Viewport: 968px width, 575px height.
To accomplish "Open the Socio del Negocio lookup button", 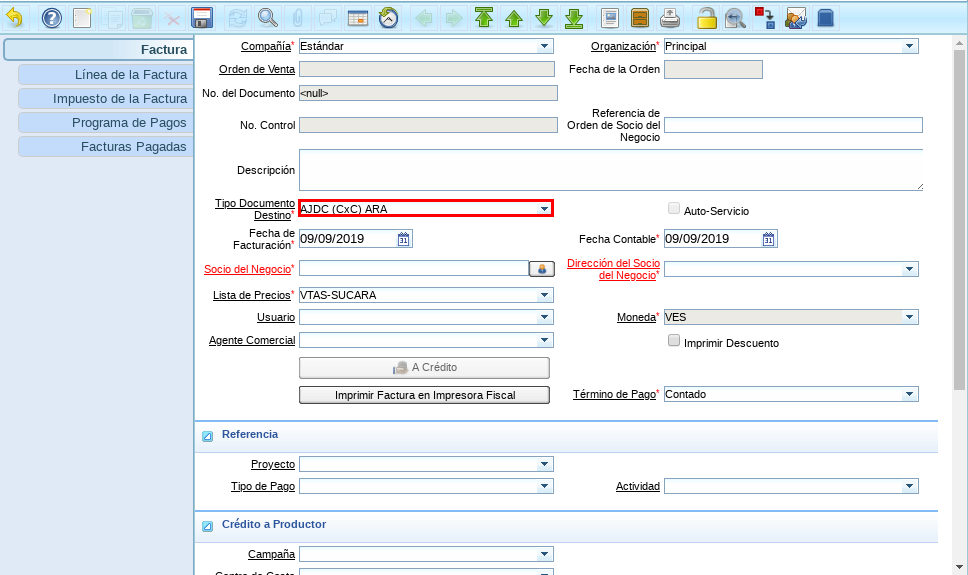I will coord(541,269).
